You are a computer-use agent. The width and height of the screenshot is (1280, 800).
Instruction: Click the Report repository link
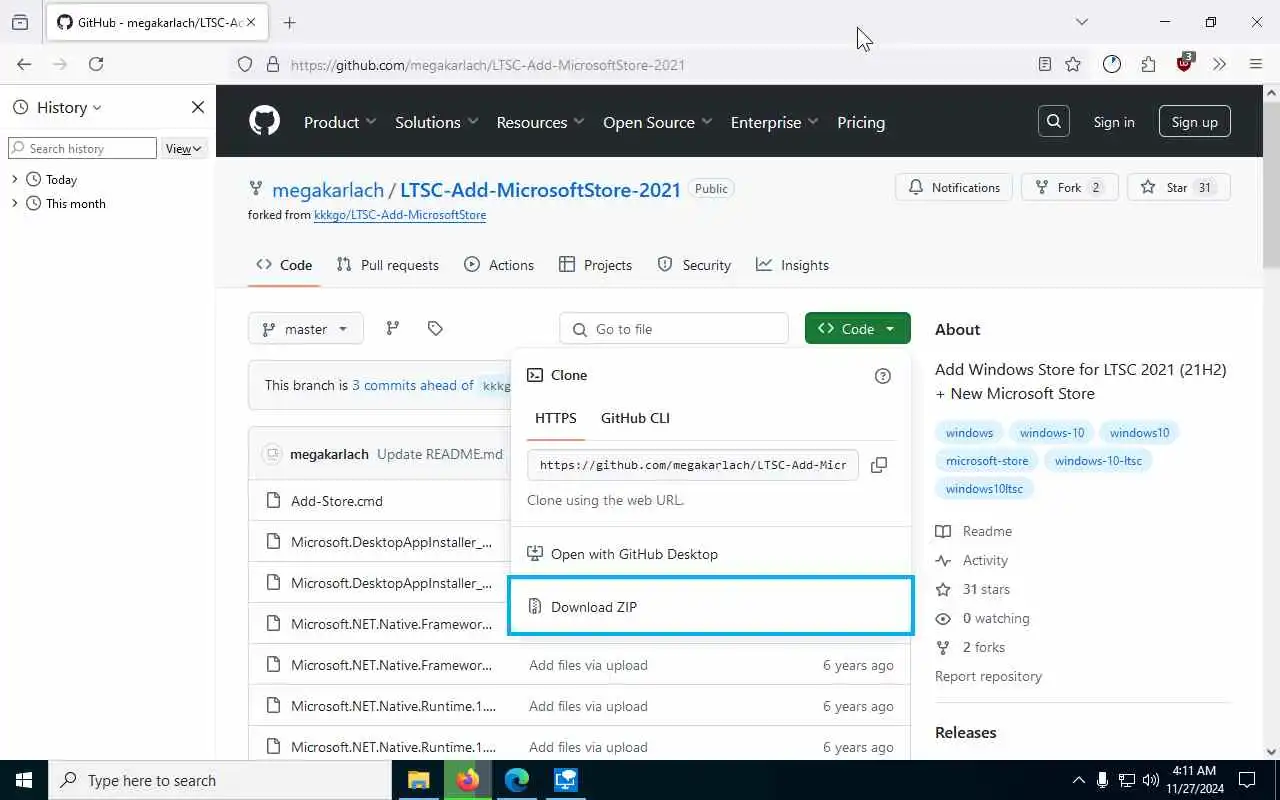(988, 676)
